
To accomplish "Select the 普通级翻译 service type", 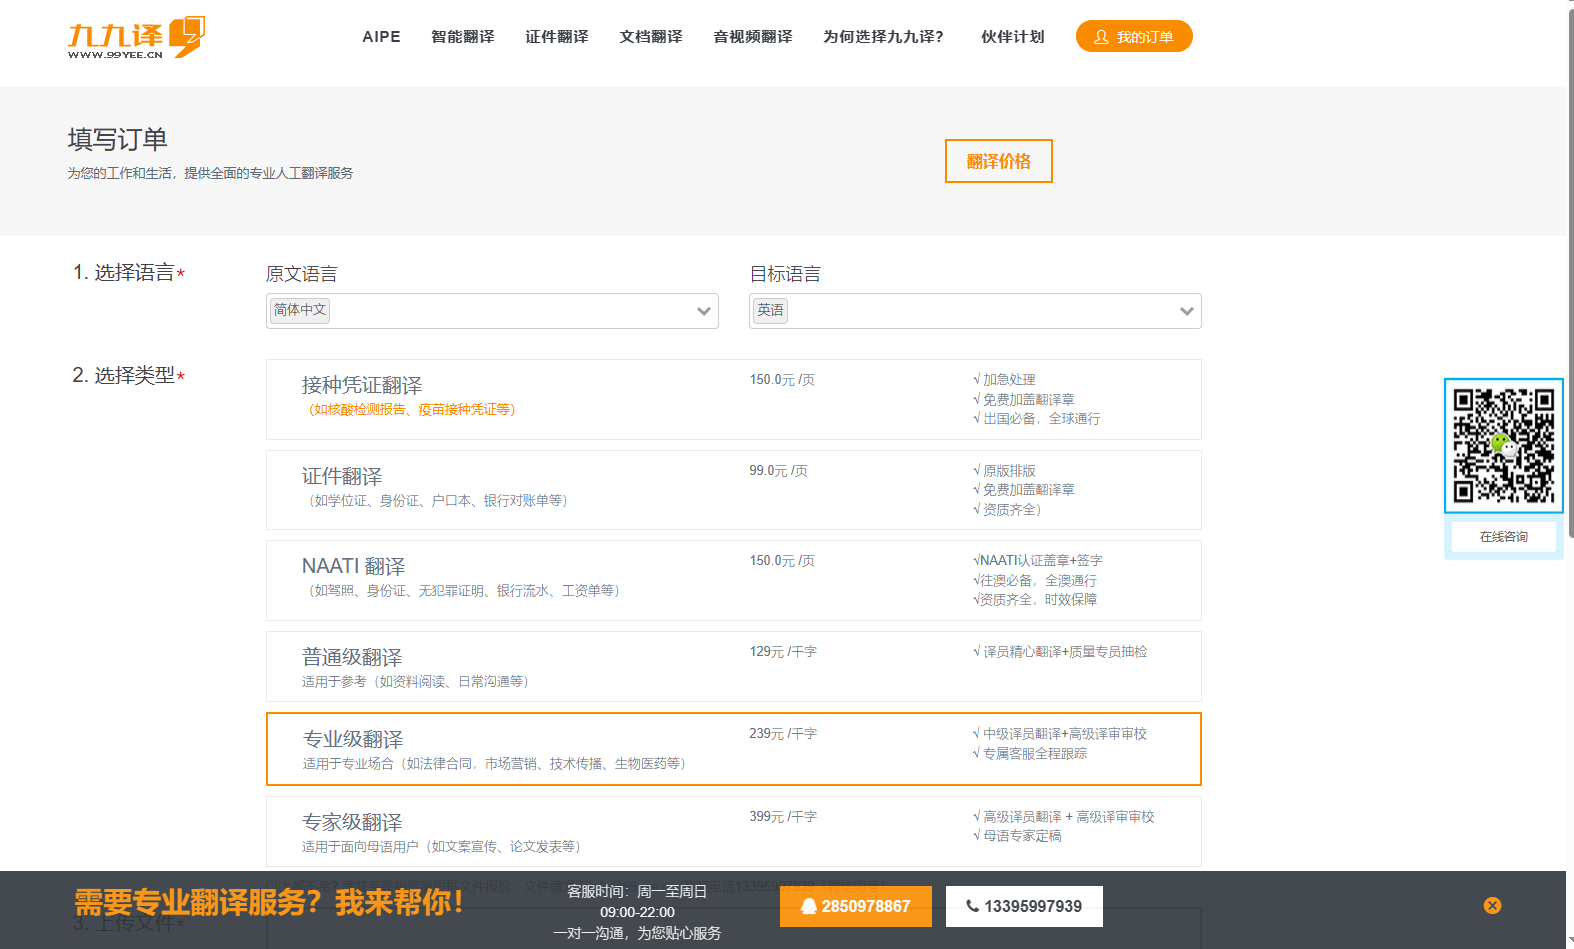I will [733, 666].
